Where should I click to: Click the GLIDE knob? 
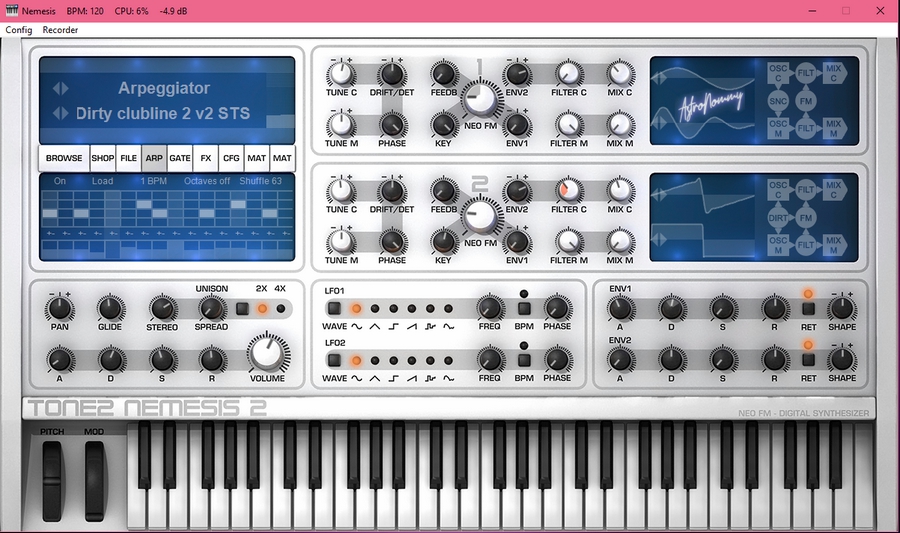click(110, 309)
